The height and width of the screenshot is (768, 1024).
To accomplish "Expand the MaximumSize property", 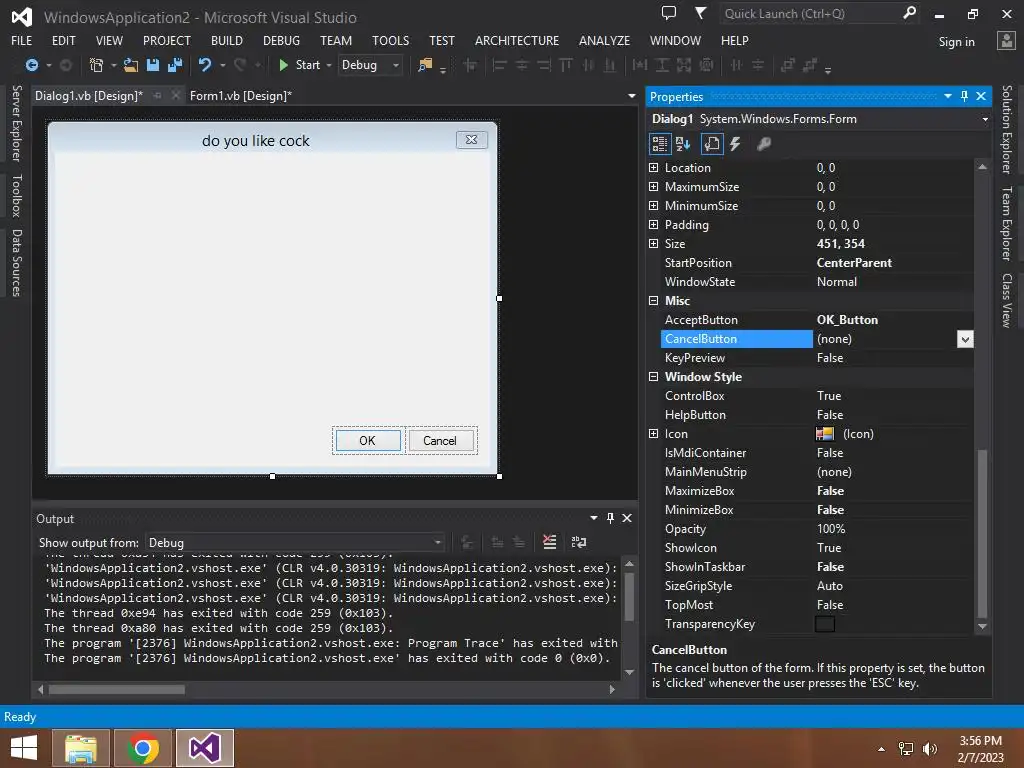I will coord(653,186).
